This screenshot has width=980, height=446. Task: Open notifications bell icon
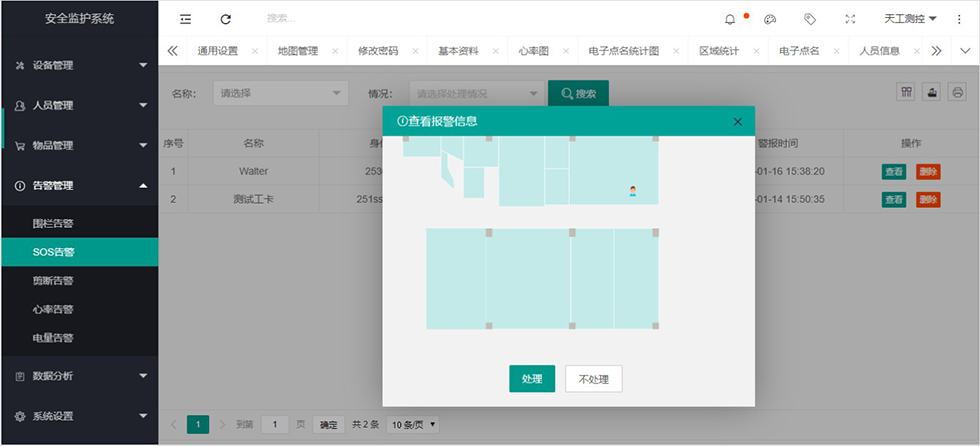(730, 19)
